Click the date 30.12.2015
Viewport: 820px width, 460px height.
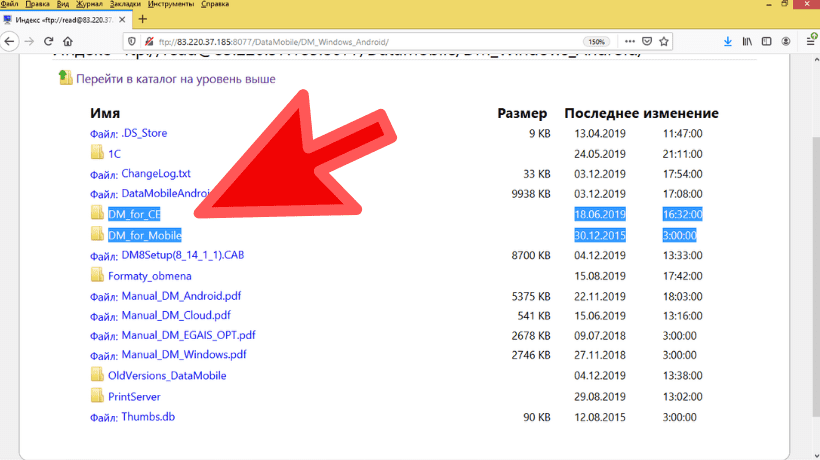click(x=600, y=235)
